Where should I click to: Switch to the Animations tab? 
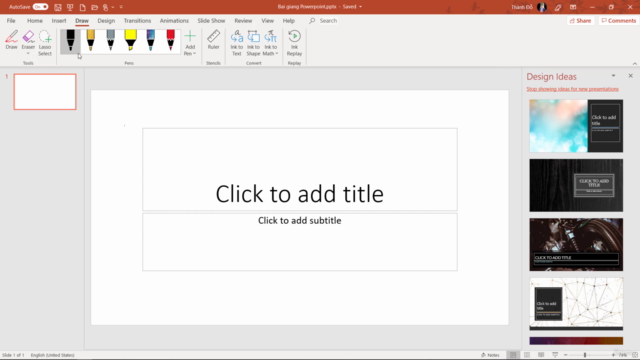pyautogui.click(x=174, y=20)
